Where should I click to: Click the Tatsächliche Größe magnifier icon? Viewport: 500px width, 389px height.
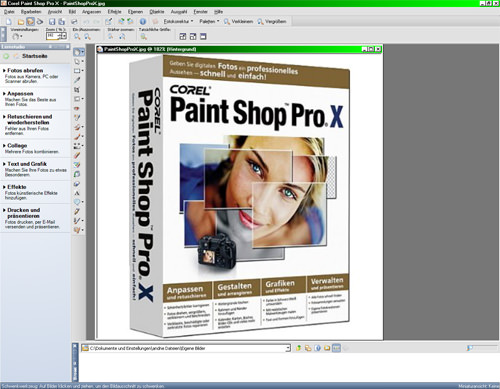(144, 36)
